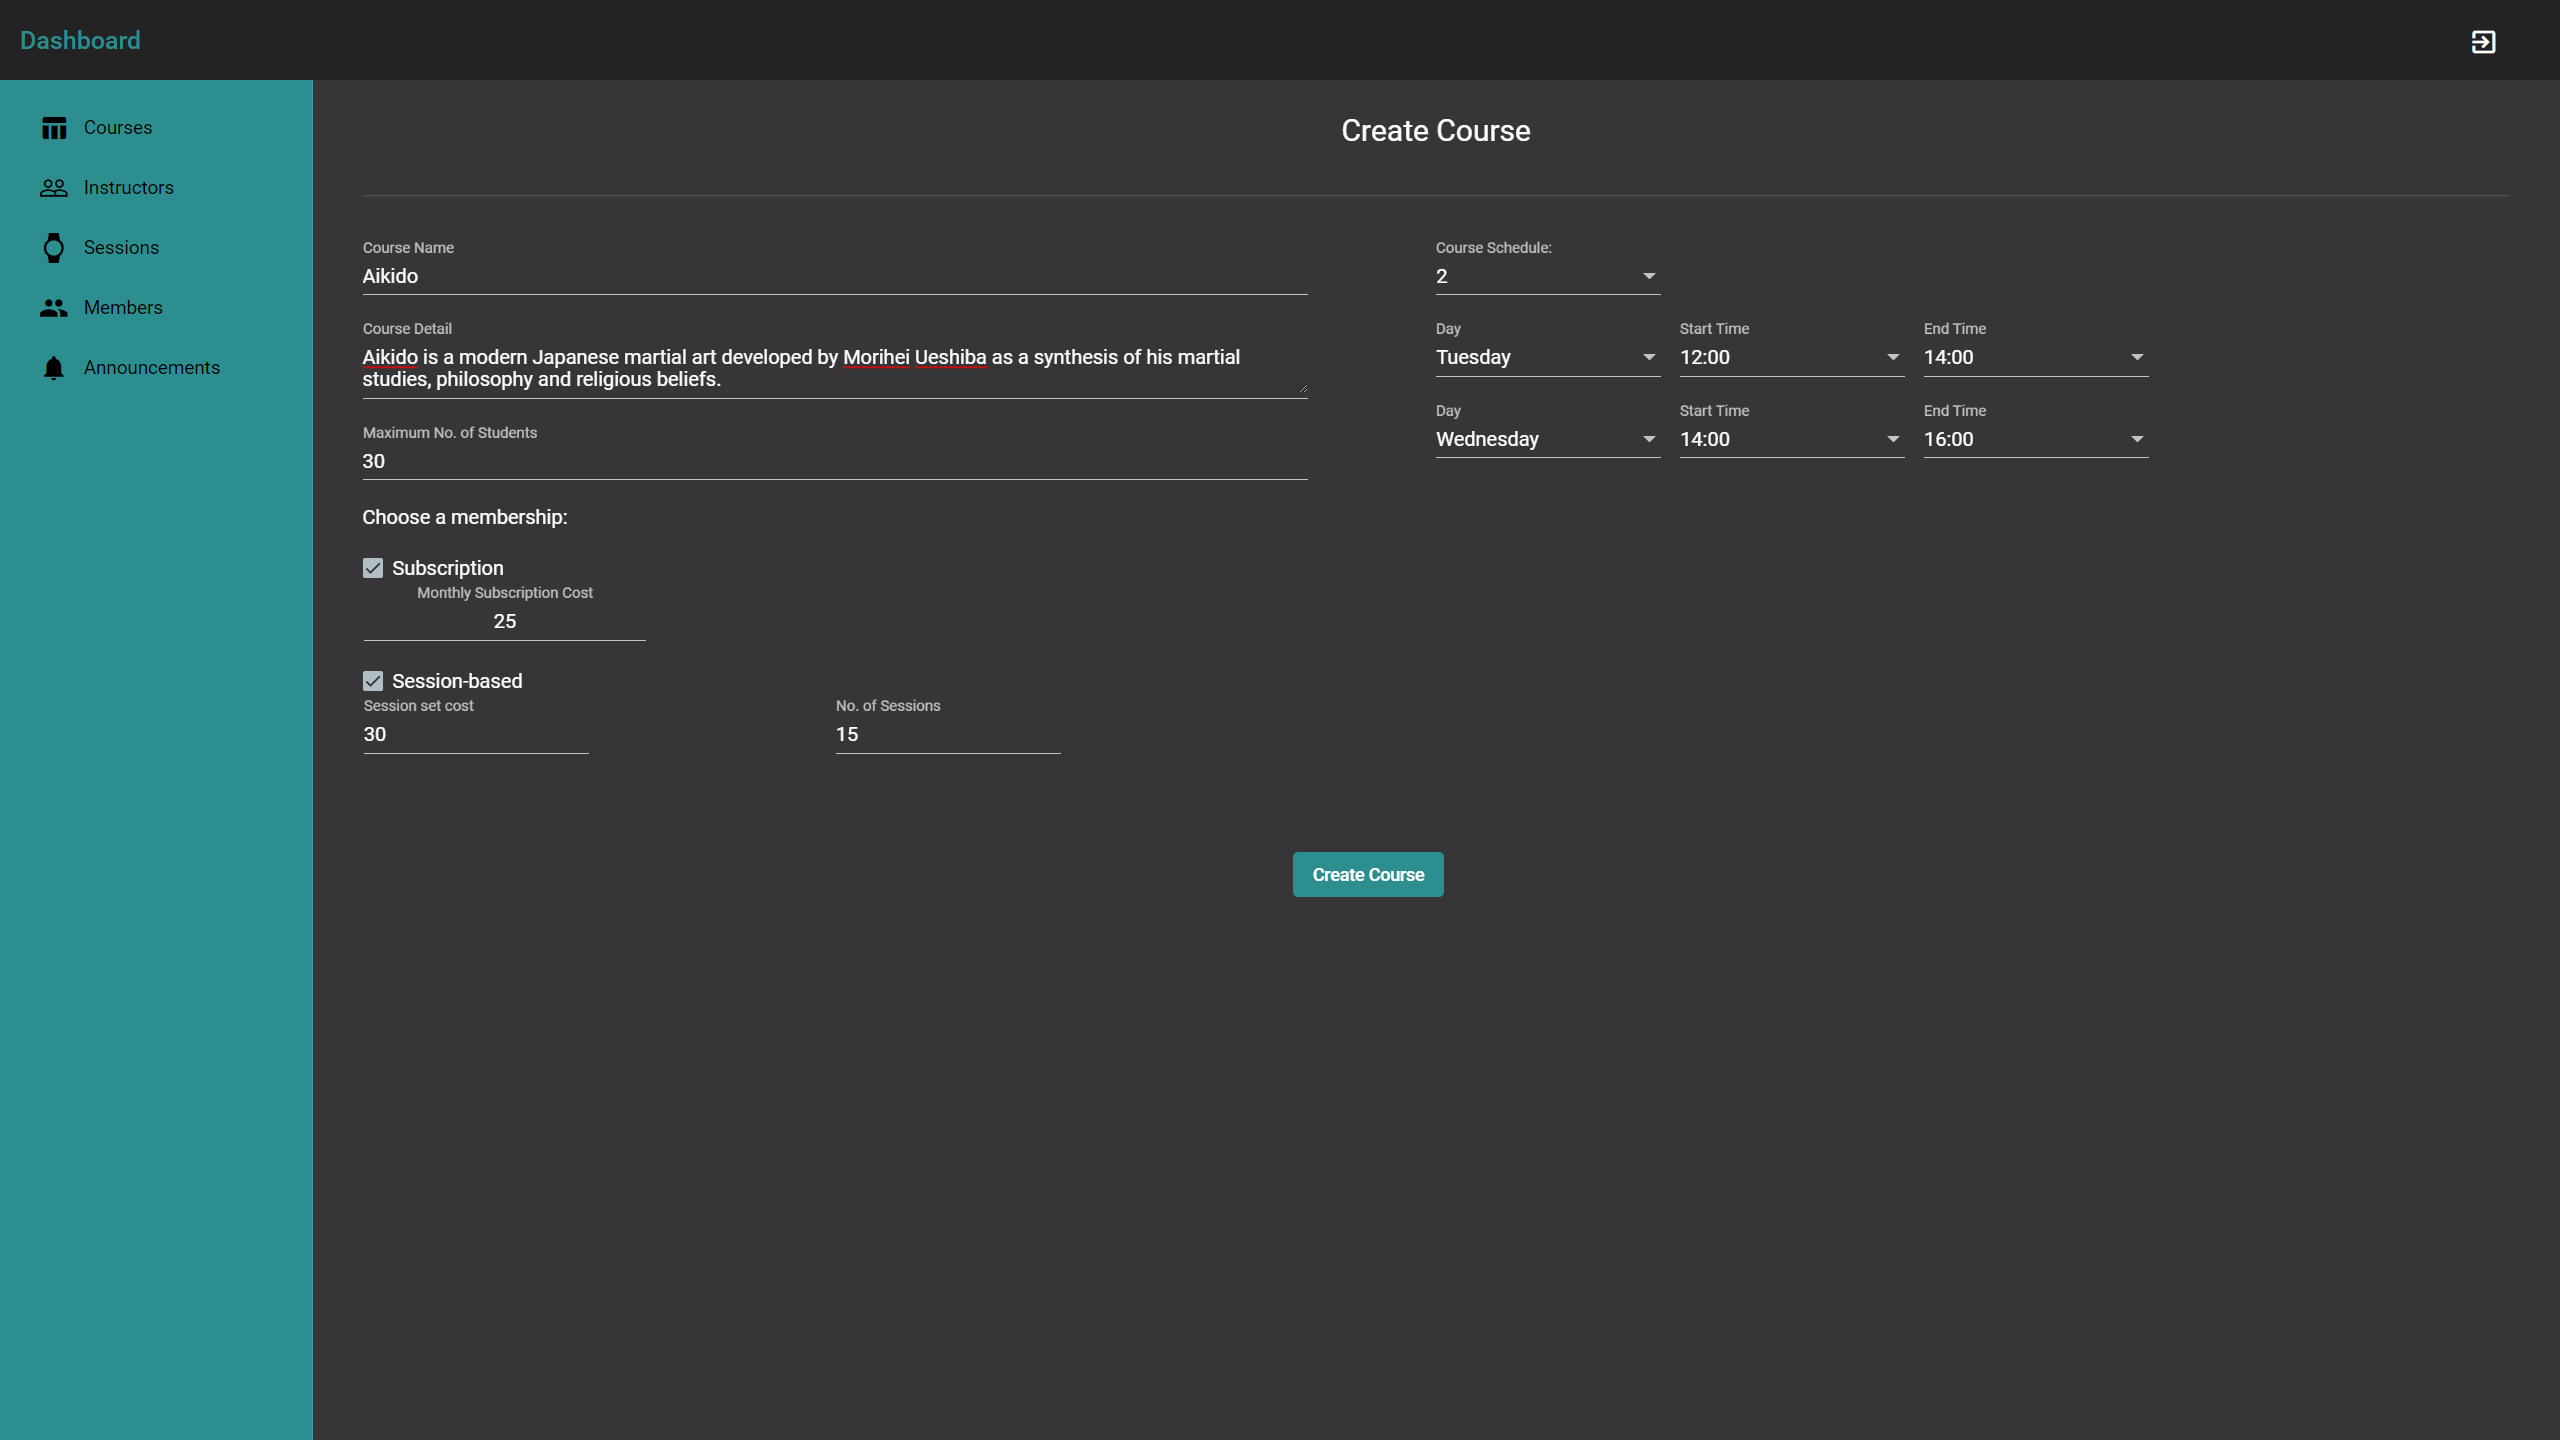Image resolution: width=2560 pixels, height=1440 pixels.
Task: Click the logout icon in top bar
Action: [2483, 42]
